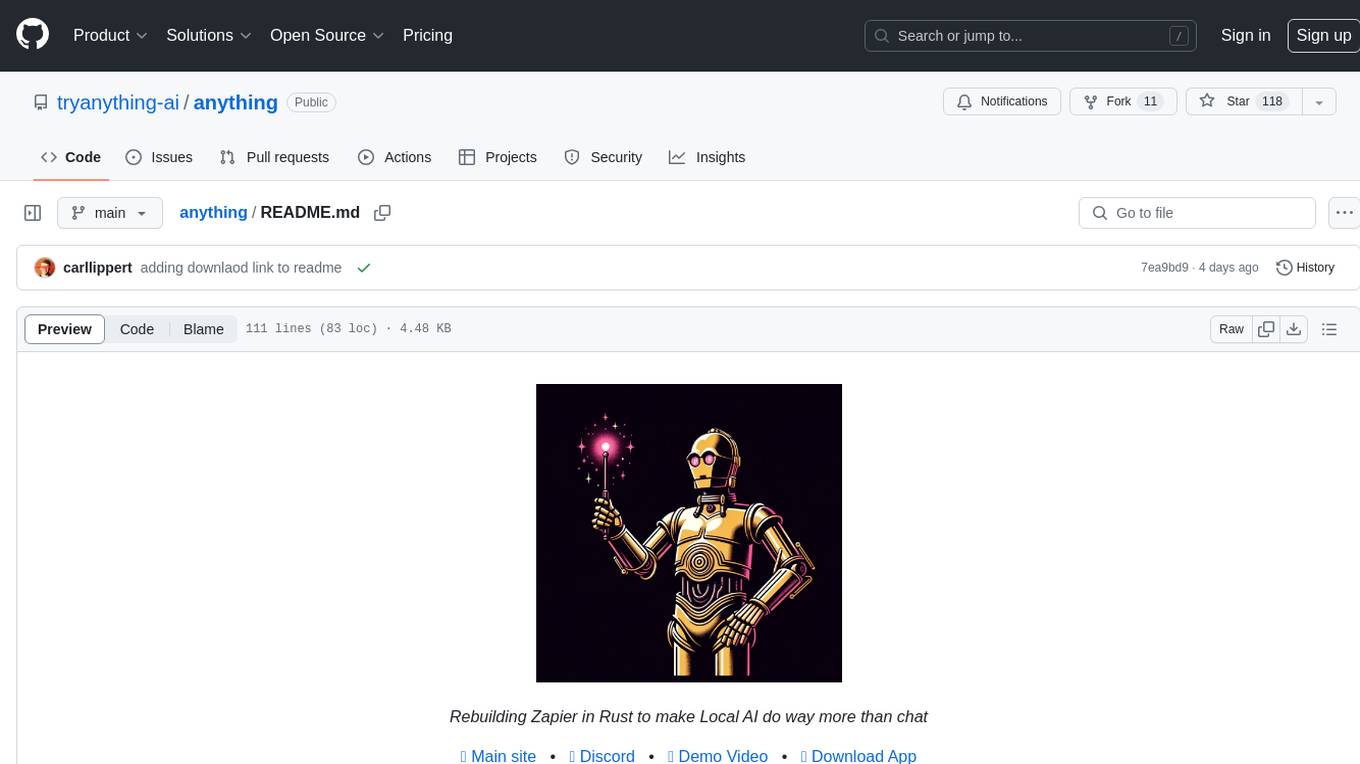Click the Go to file search field
Image resolution: width=1360 pixels, height=764 pixels.
[1197, 213]
